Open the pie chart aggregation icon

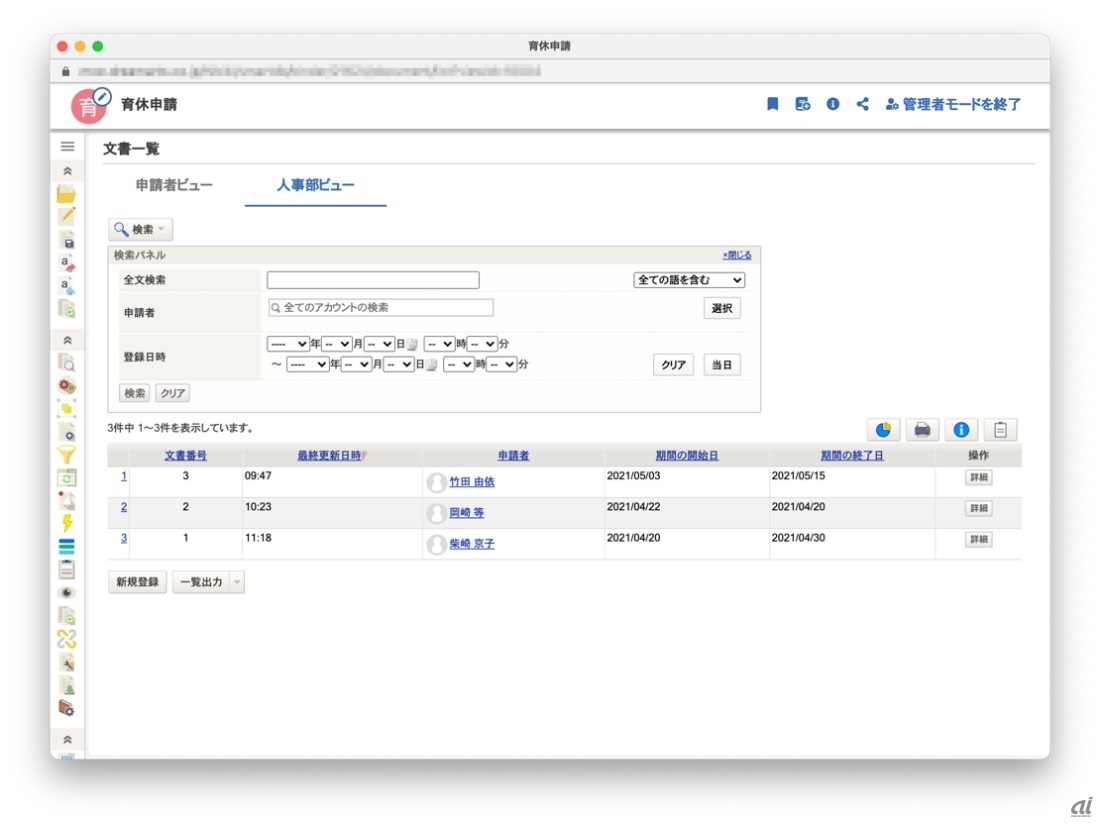(882, 430)
